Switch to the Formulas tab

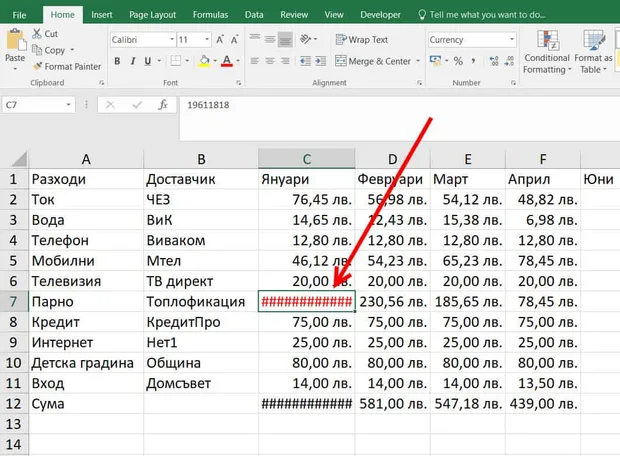coord(210,15)
